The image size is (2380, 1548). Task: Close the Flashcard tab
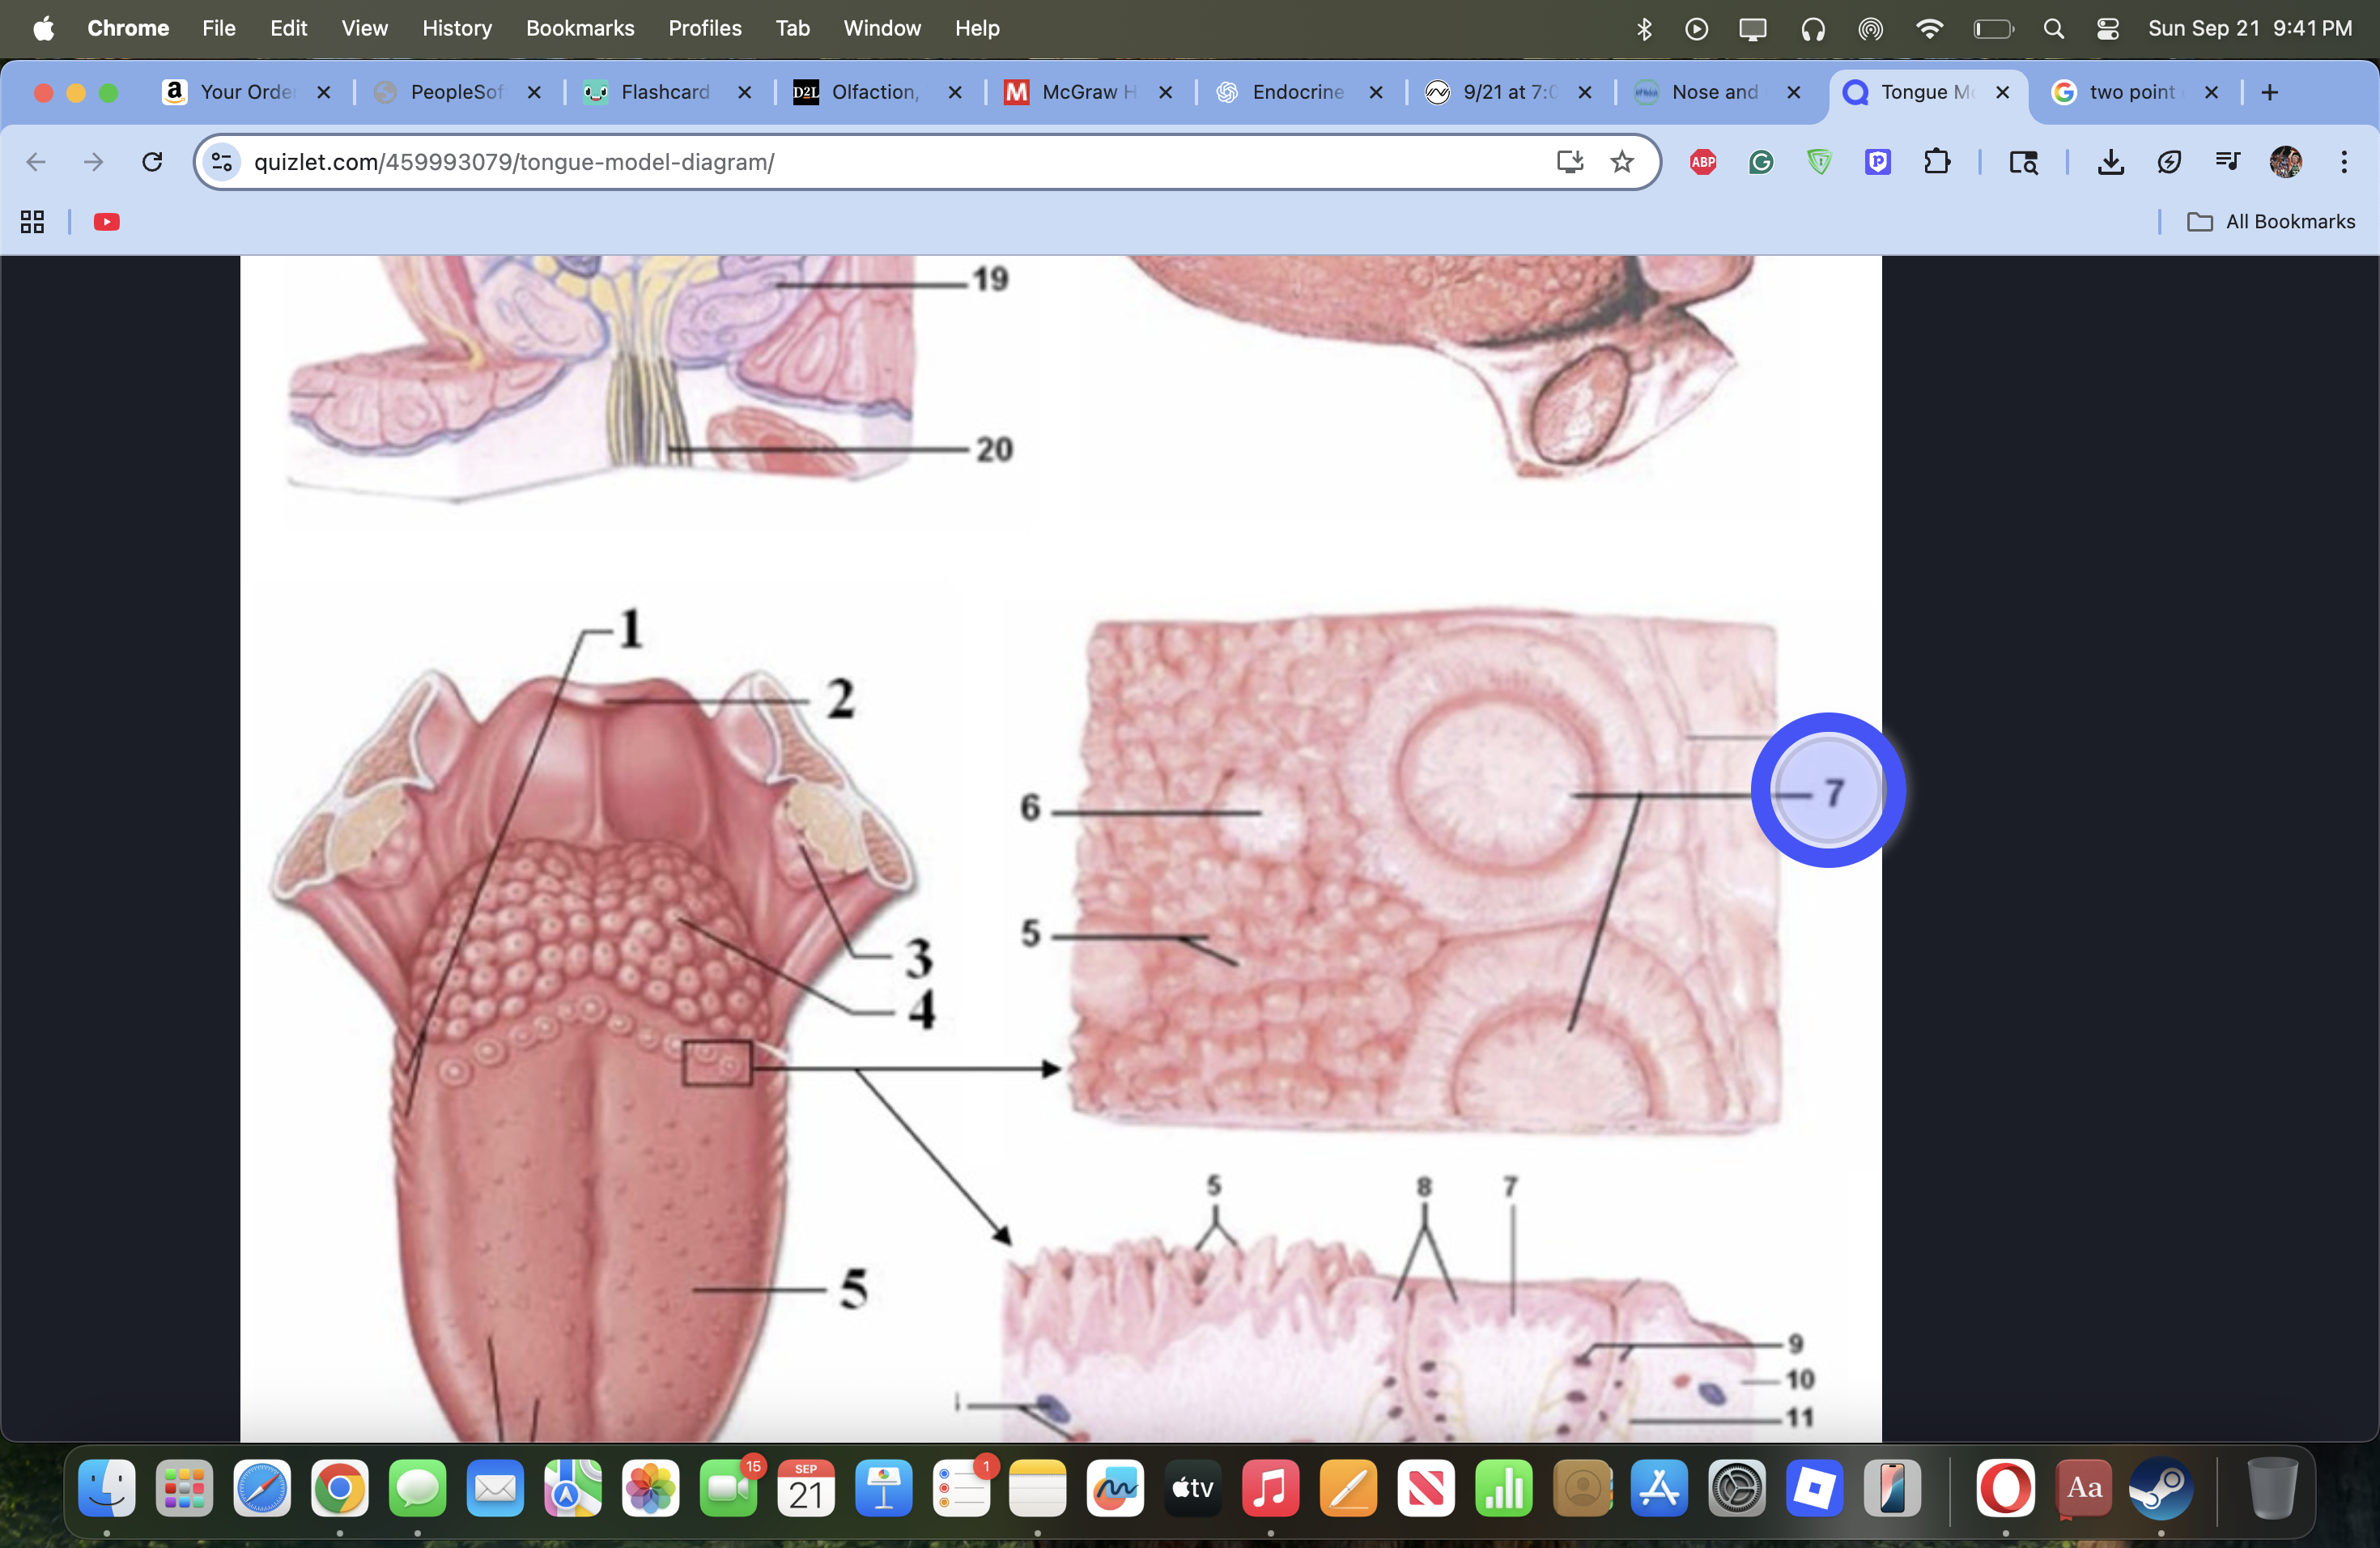click(x=744, y=92)
